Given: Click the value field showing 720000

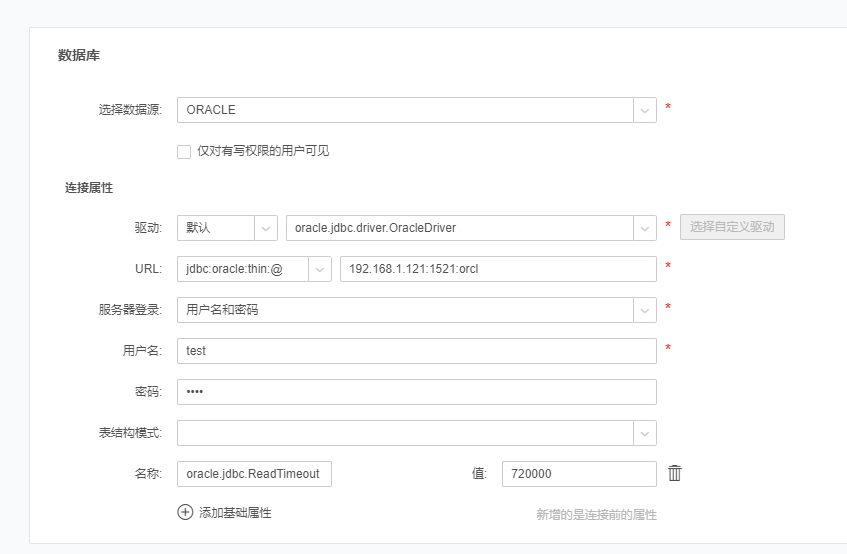Looking at the screenshot, I should click(578, 473).
